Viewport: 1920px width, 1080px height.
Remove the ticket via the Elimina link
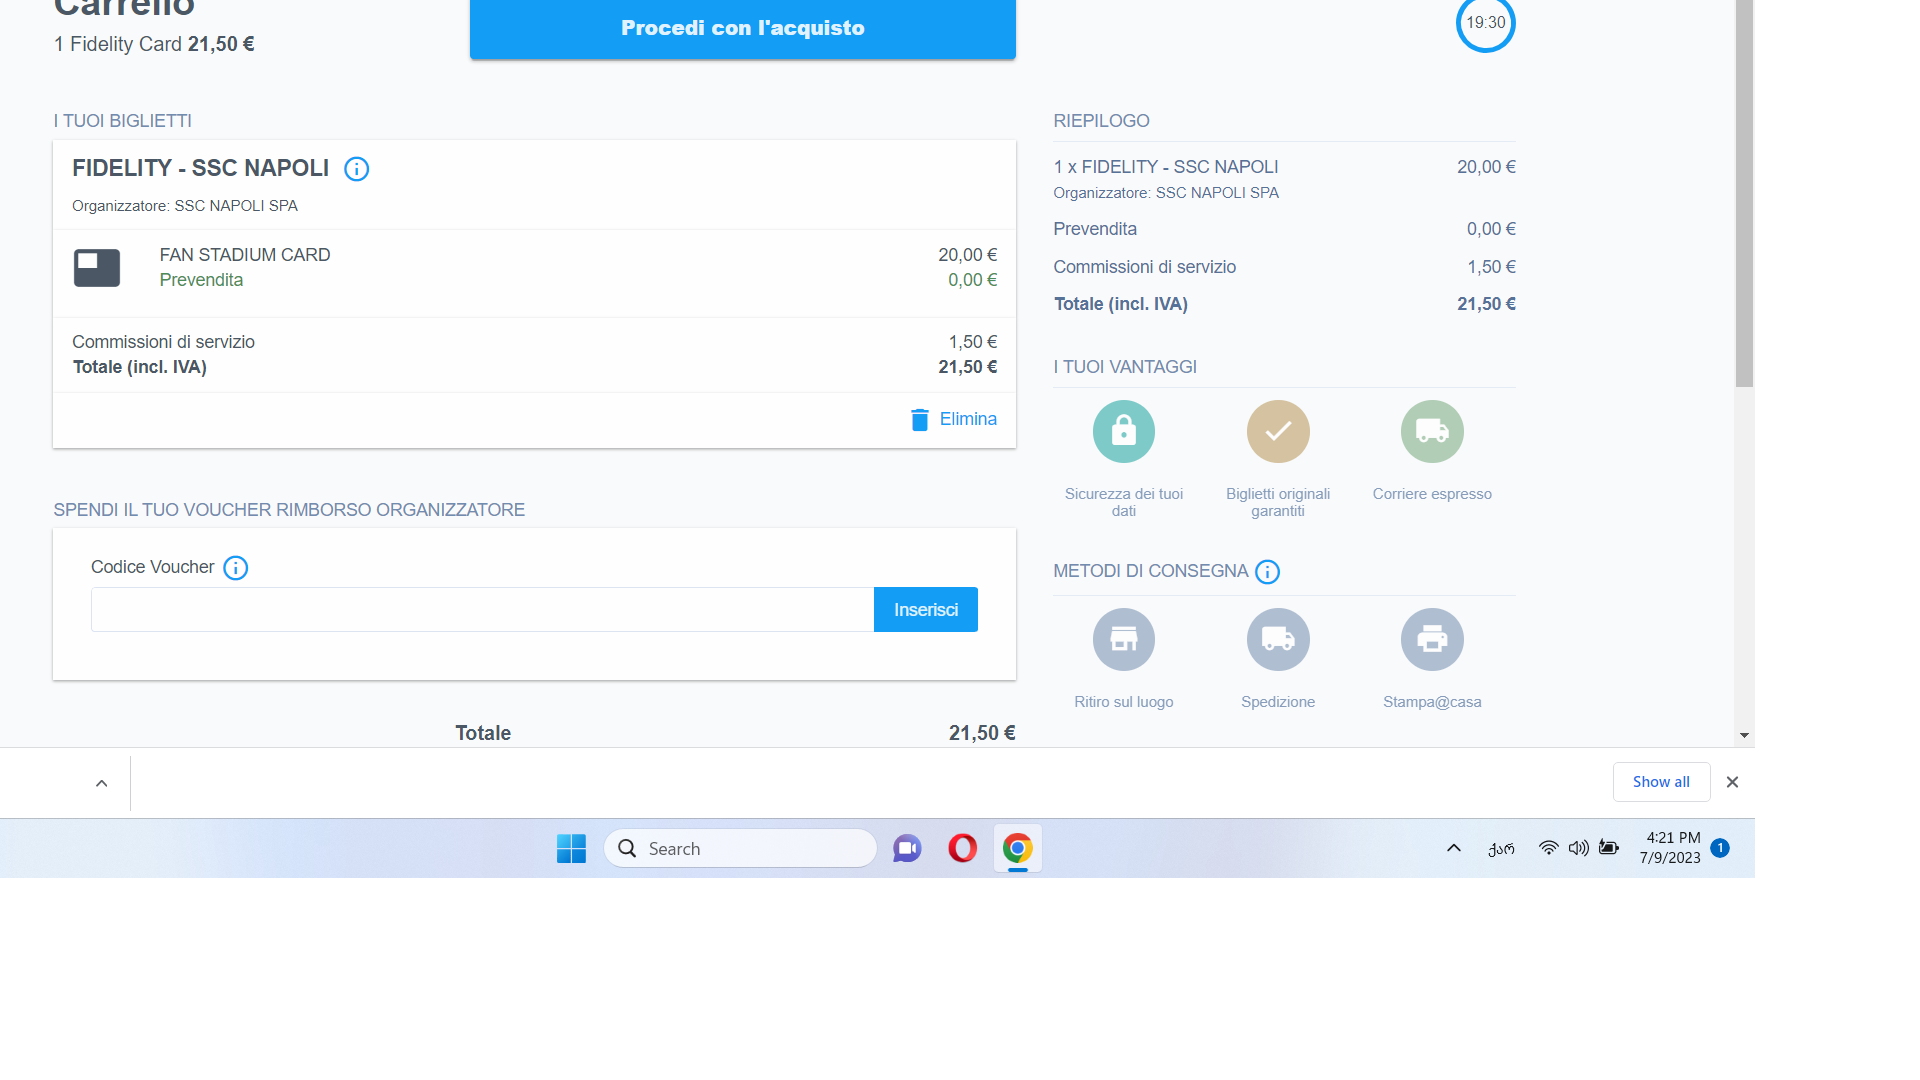[x=968, y=419]
